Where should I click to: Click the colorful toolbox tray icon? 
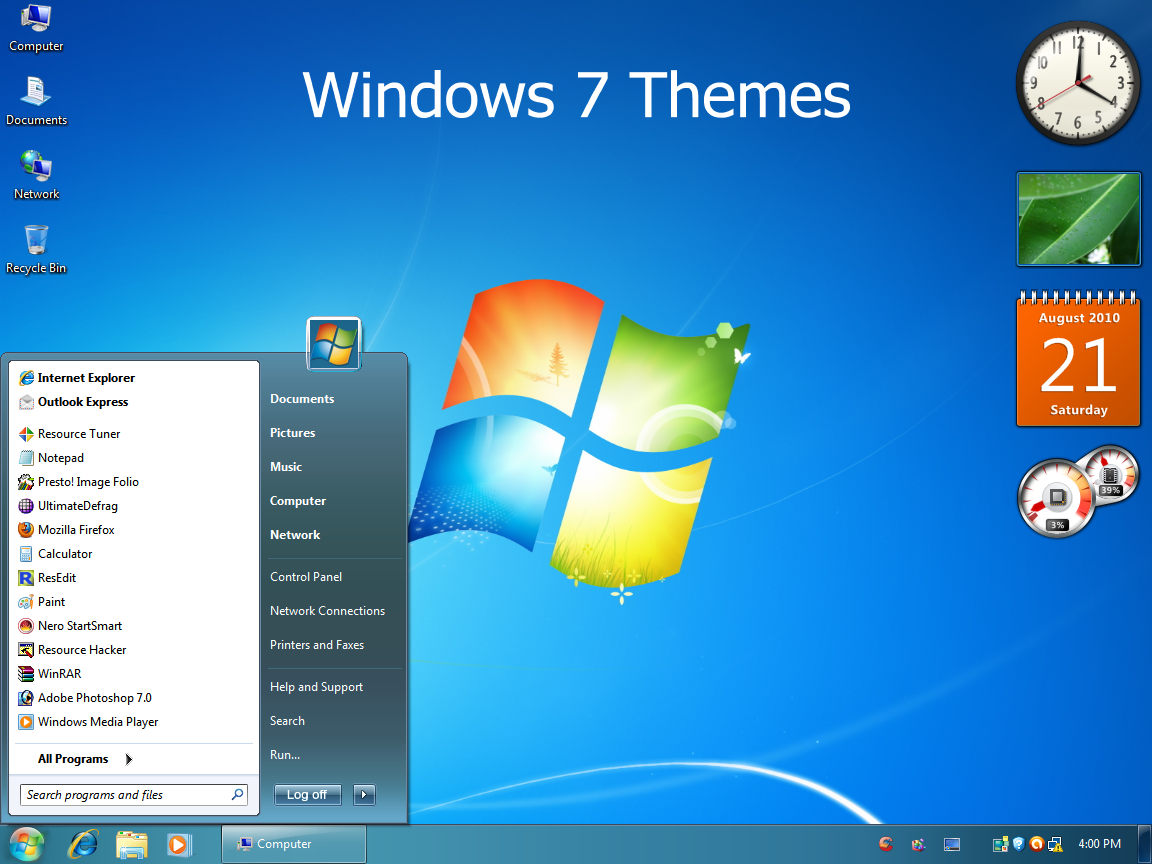point(918,844)
